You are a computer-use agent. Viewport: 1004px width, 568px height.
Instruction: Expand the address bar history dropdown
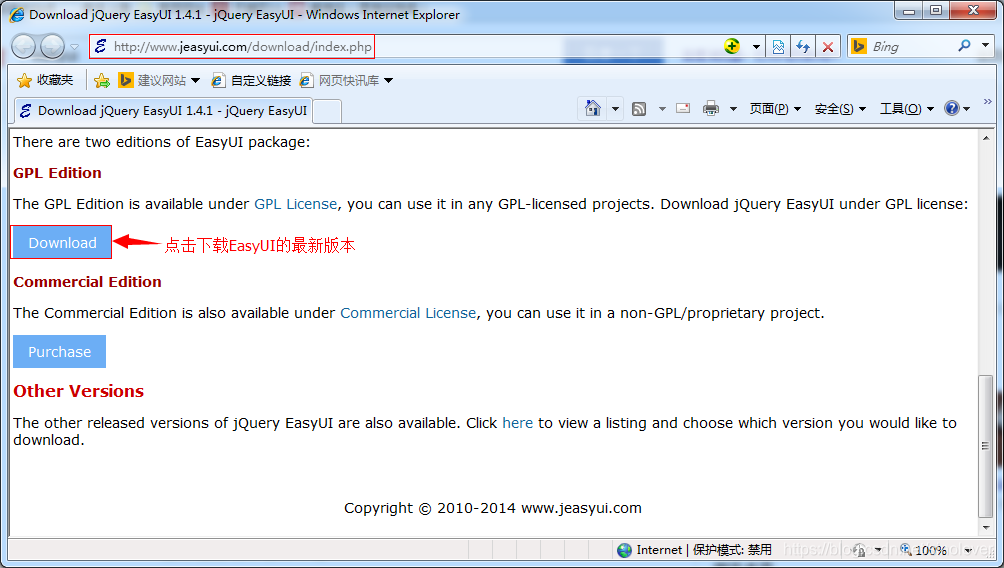(756, 47)
